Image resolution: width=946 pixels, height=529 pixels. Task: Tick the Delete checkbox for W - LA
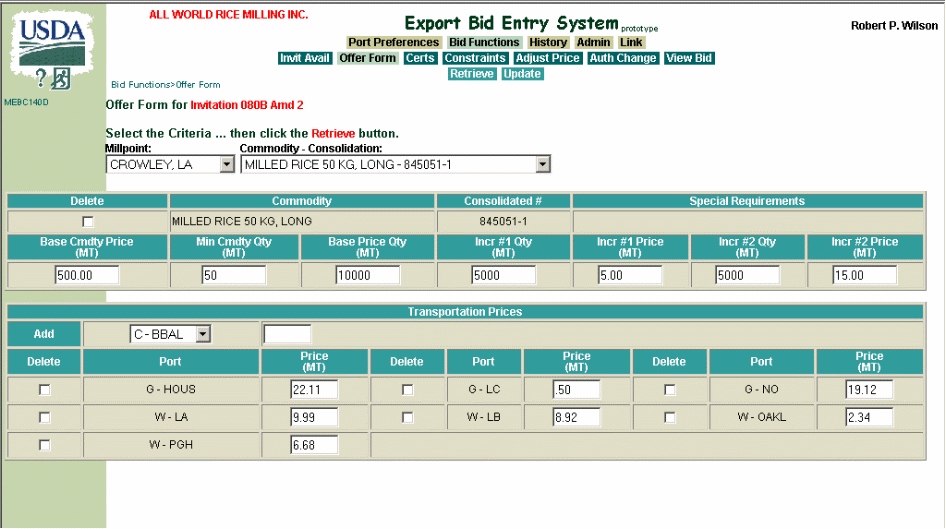[x=44, y=417]
